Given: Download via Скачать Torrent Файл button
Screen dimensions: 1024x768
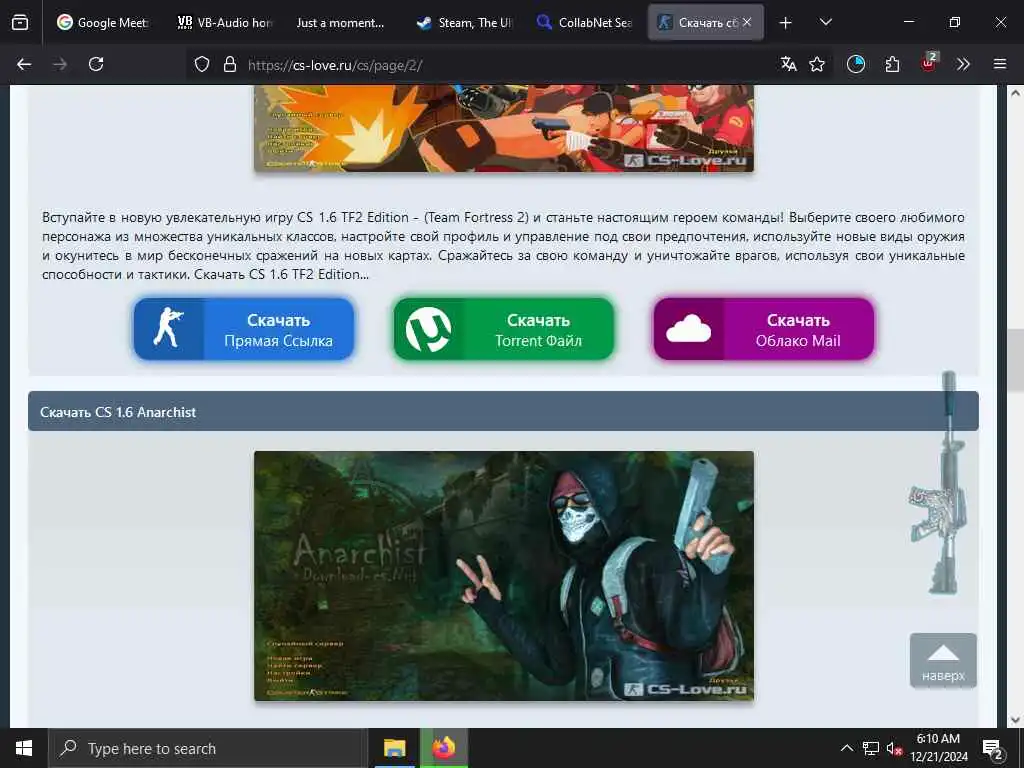Looking at the screenshot, I should (x=504, y=329).
